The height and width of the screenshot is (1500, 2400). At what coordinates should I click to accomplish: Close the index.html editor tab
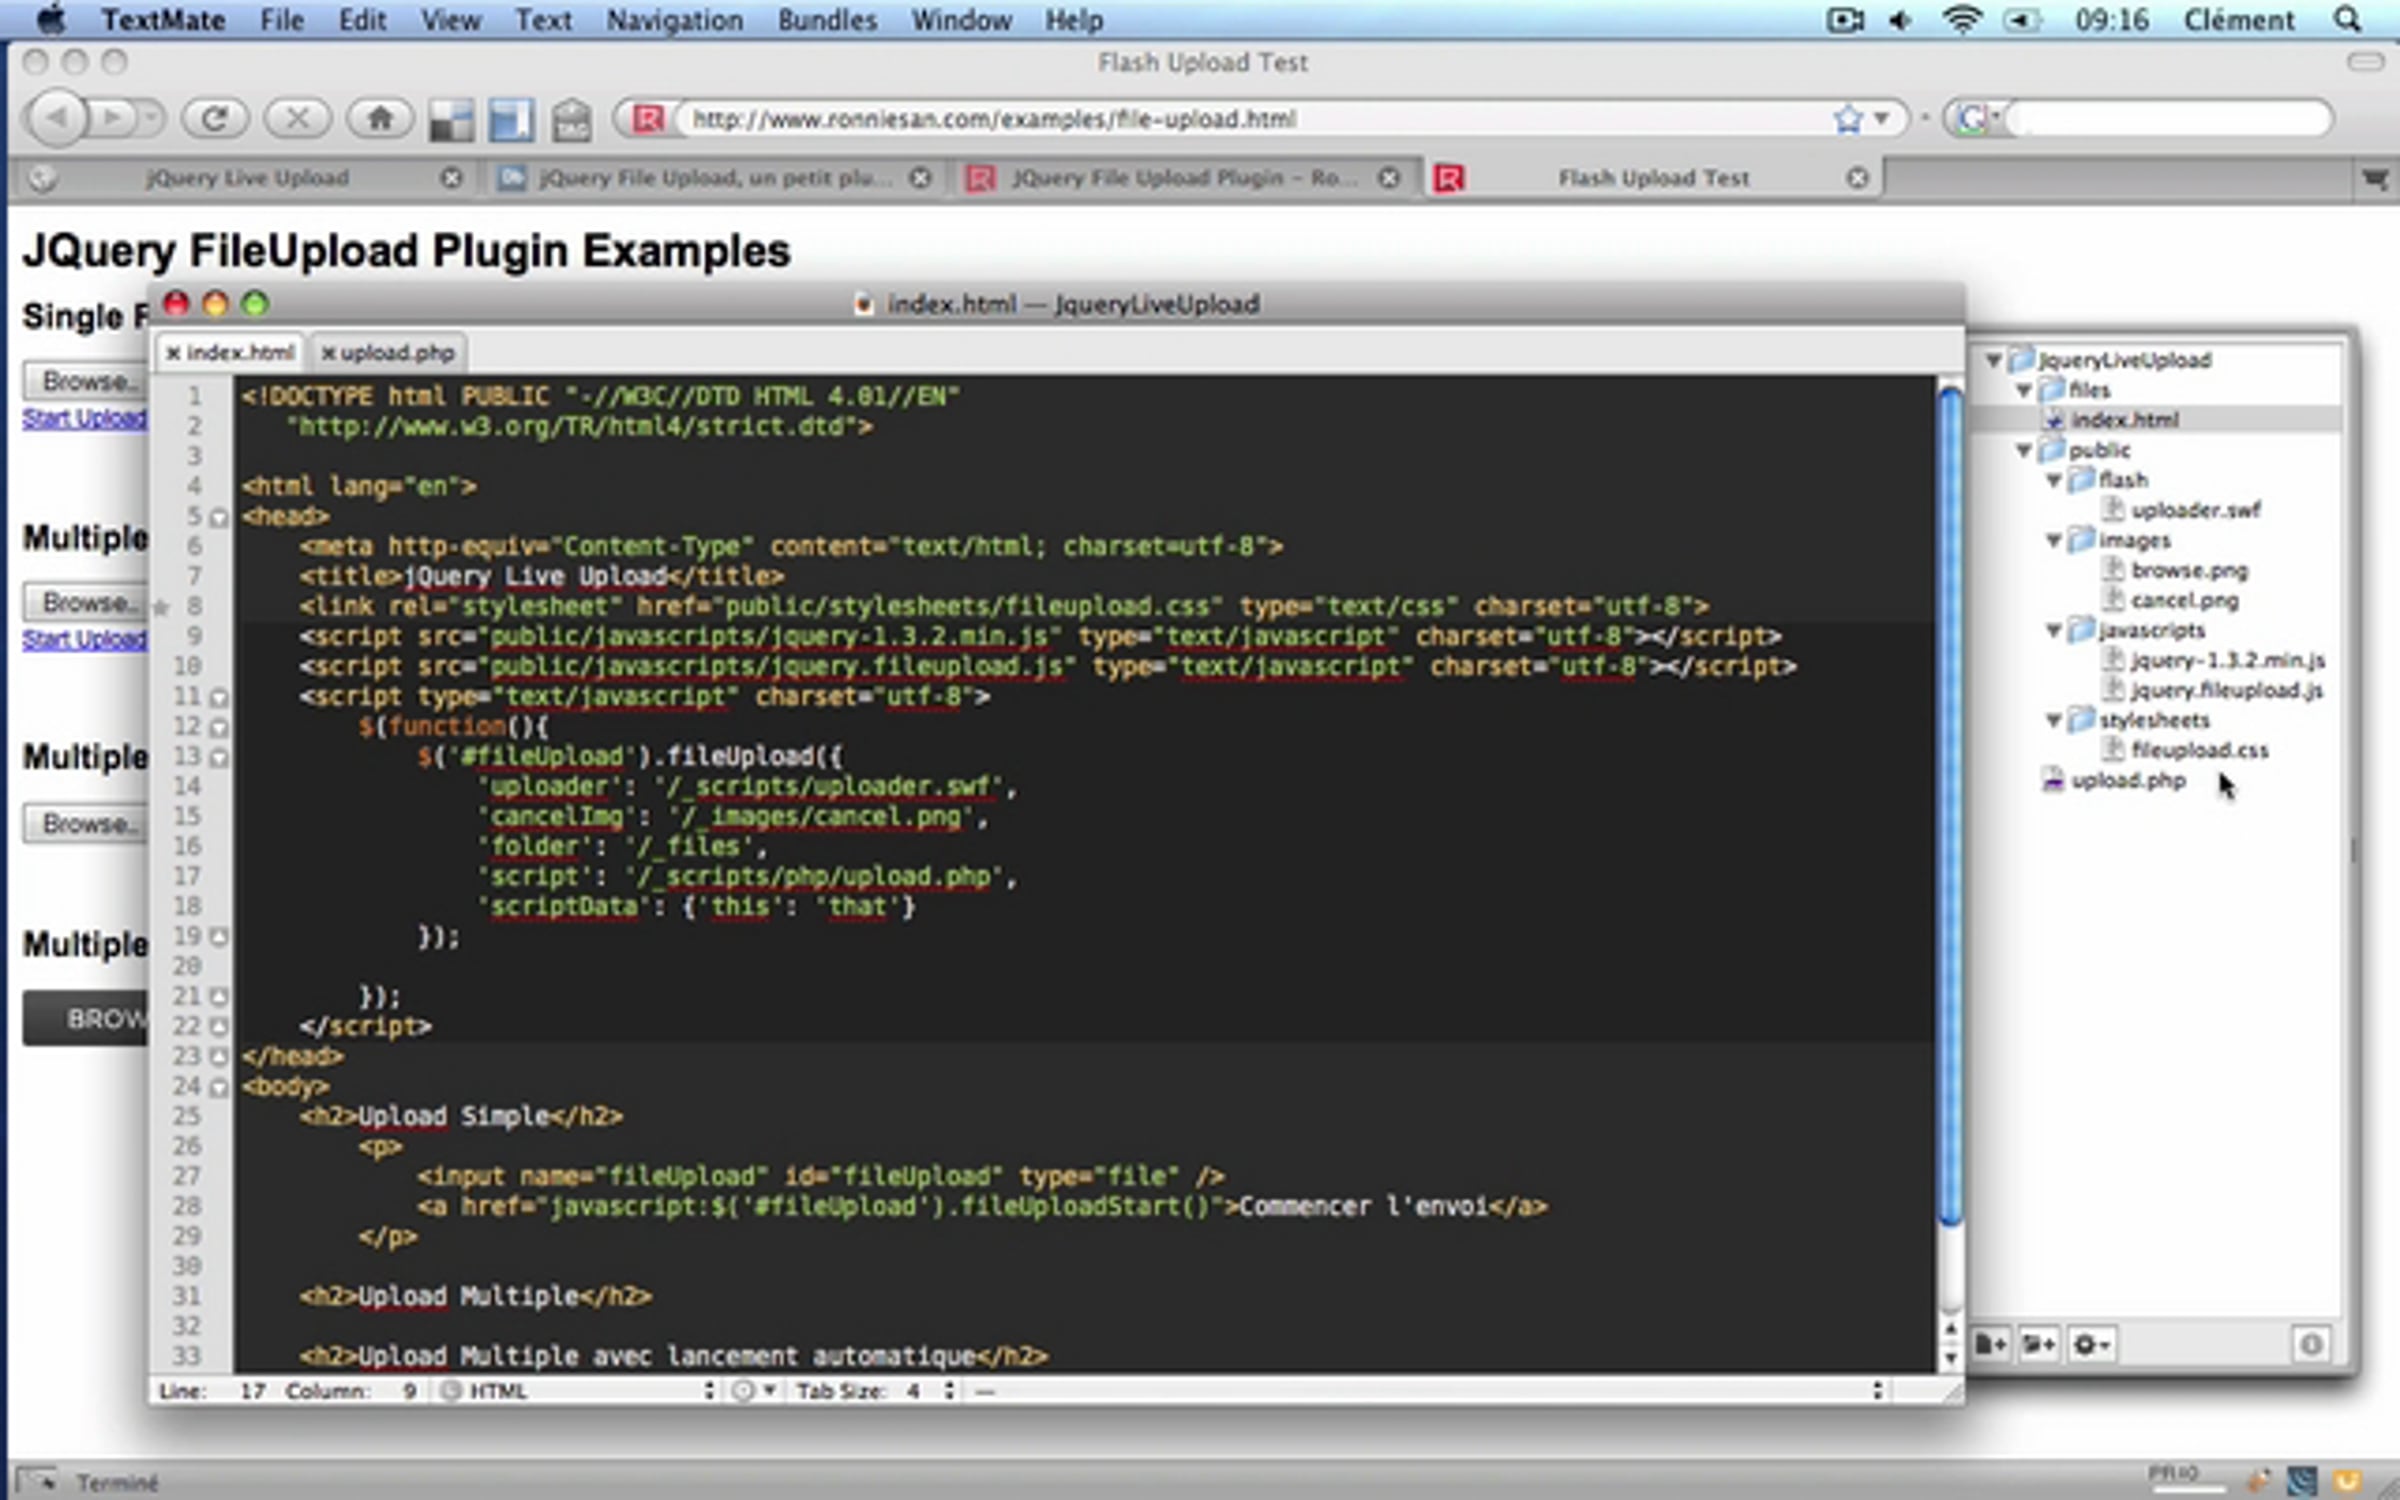coord(173,353)
